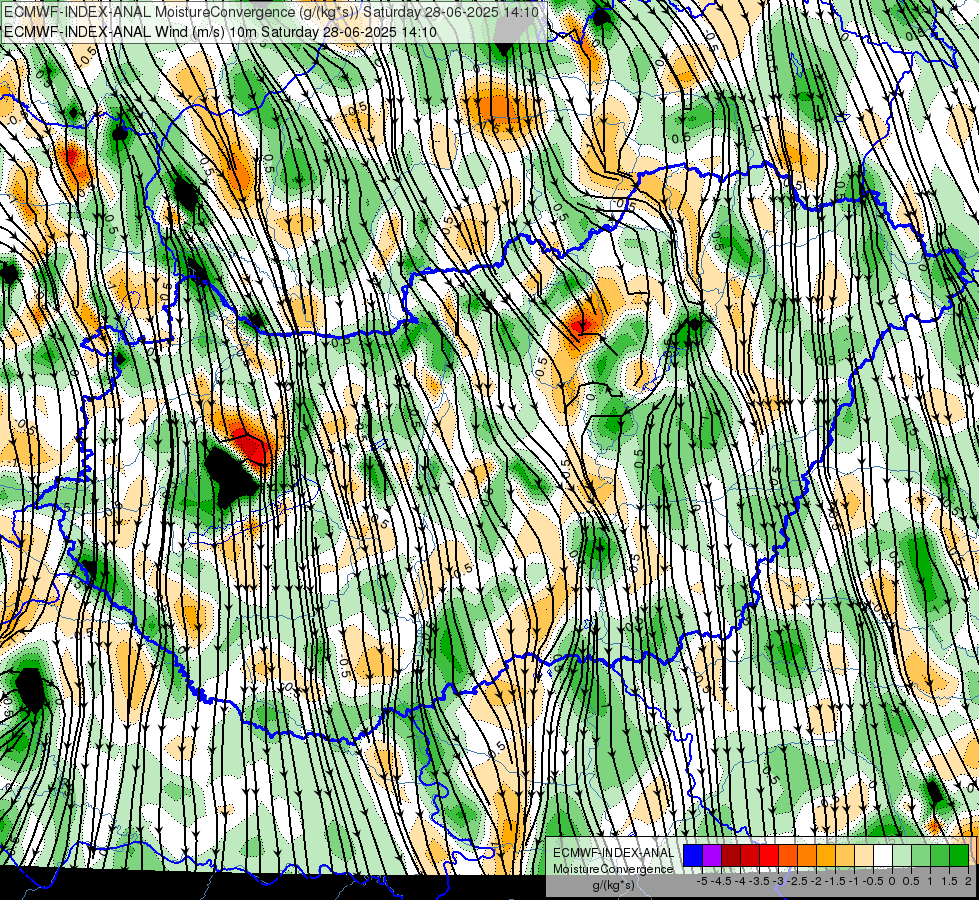Click the -3.5 legend scale value
The width and height of the screenshot is (979, 900).
pyautogui.click(x=759, y=881)
